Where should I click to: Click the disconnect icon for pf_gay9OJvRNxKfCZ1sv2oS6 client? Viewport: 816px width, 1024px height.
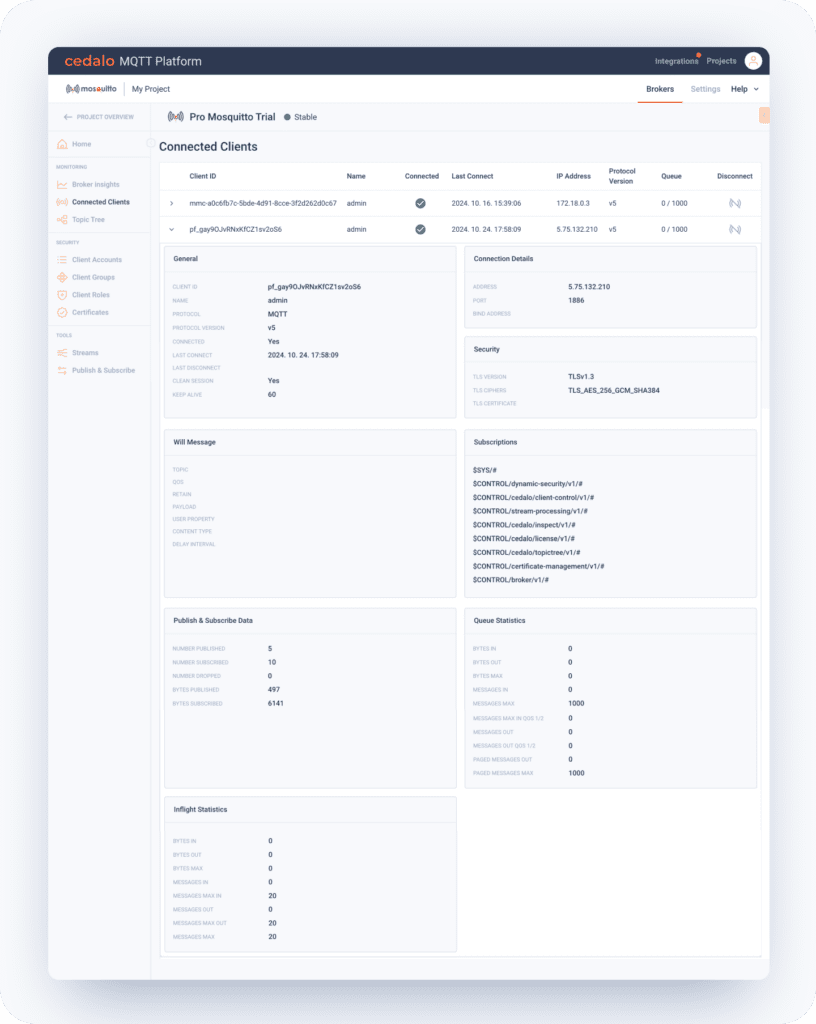tap(734, 229)
